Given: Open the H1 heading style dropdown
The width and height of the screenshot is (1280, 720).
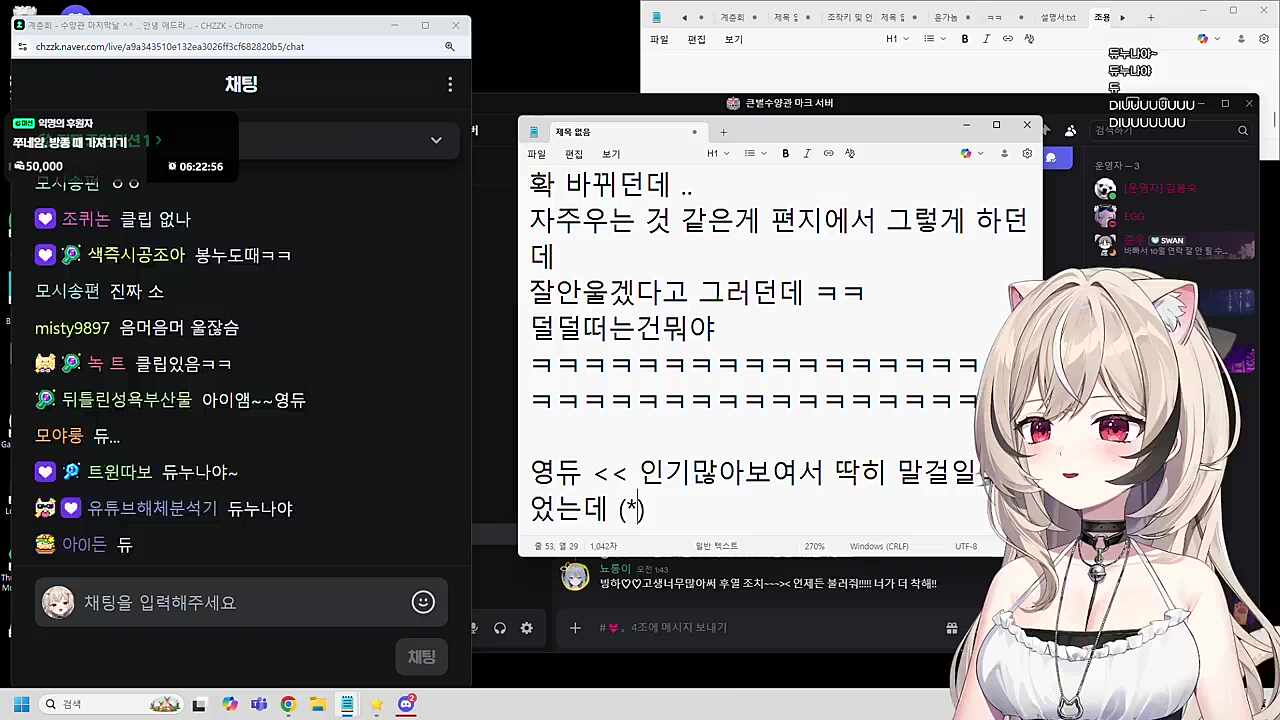Looking at the screenshot, I should 718,153.
